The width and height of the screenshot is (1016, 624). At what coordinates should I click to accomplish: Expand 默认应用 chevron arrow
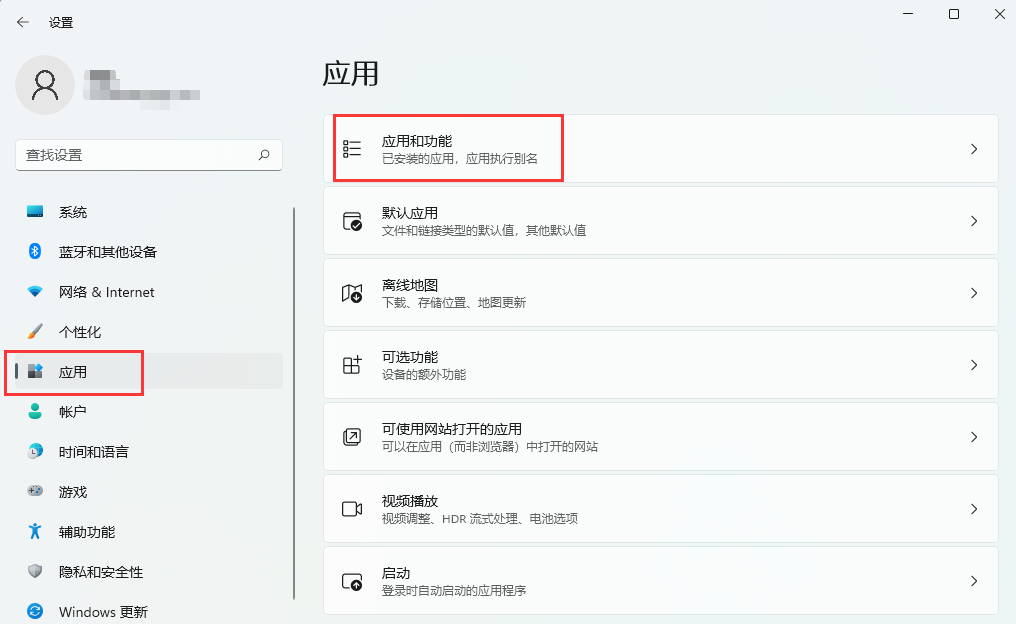tap(974, 221)
